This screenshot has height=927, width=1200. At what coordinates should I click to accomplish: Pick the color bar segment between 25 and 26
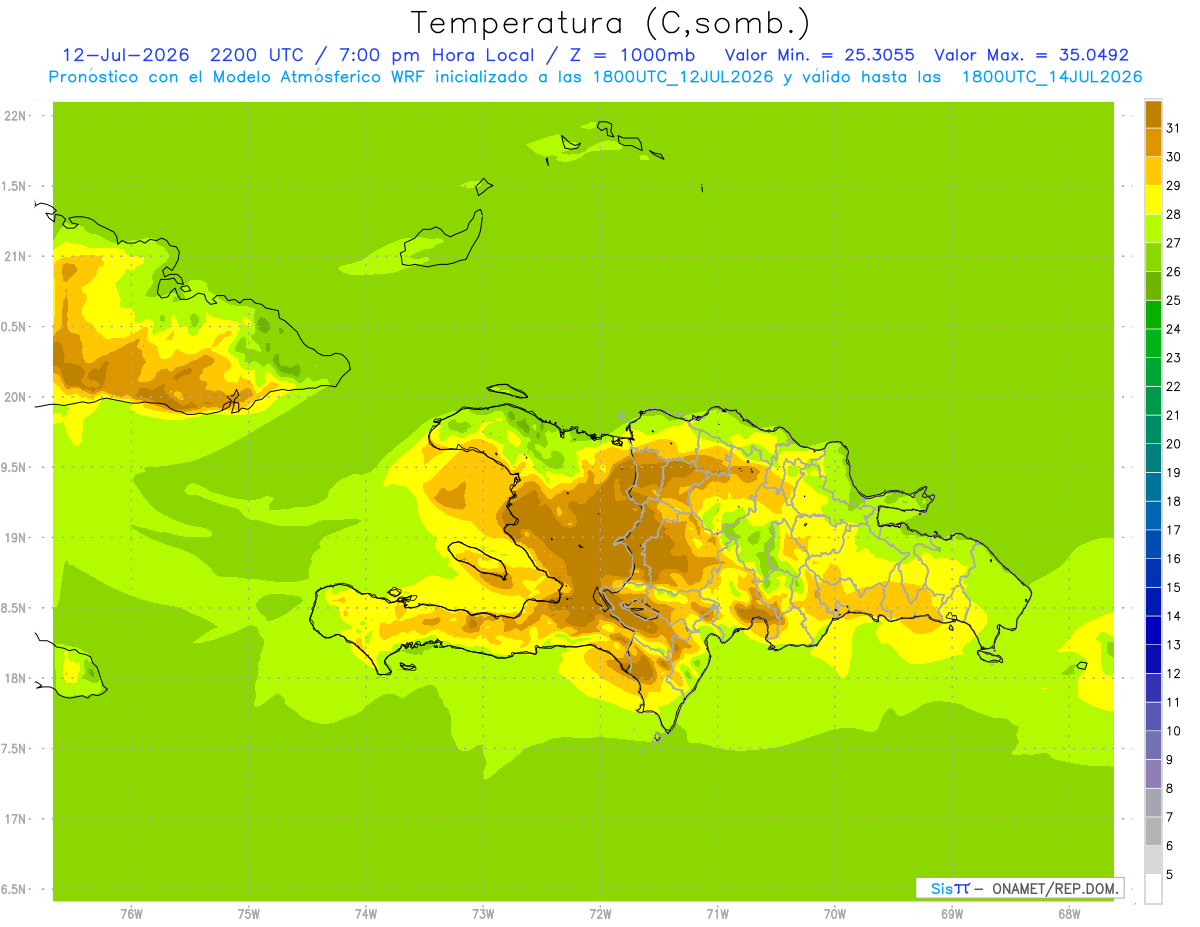click(x=1153, y=285)
